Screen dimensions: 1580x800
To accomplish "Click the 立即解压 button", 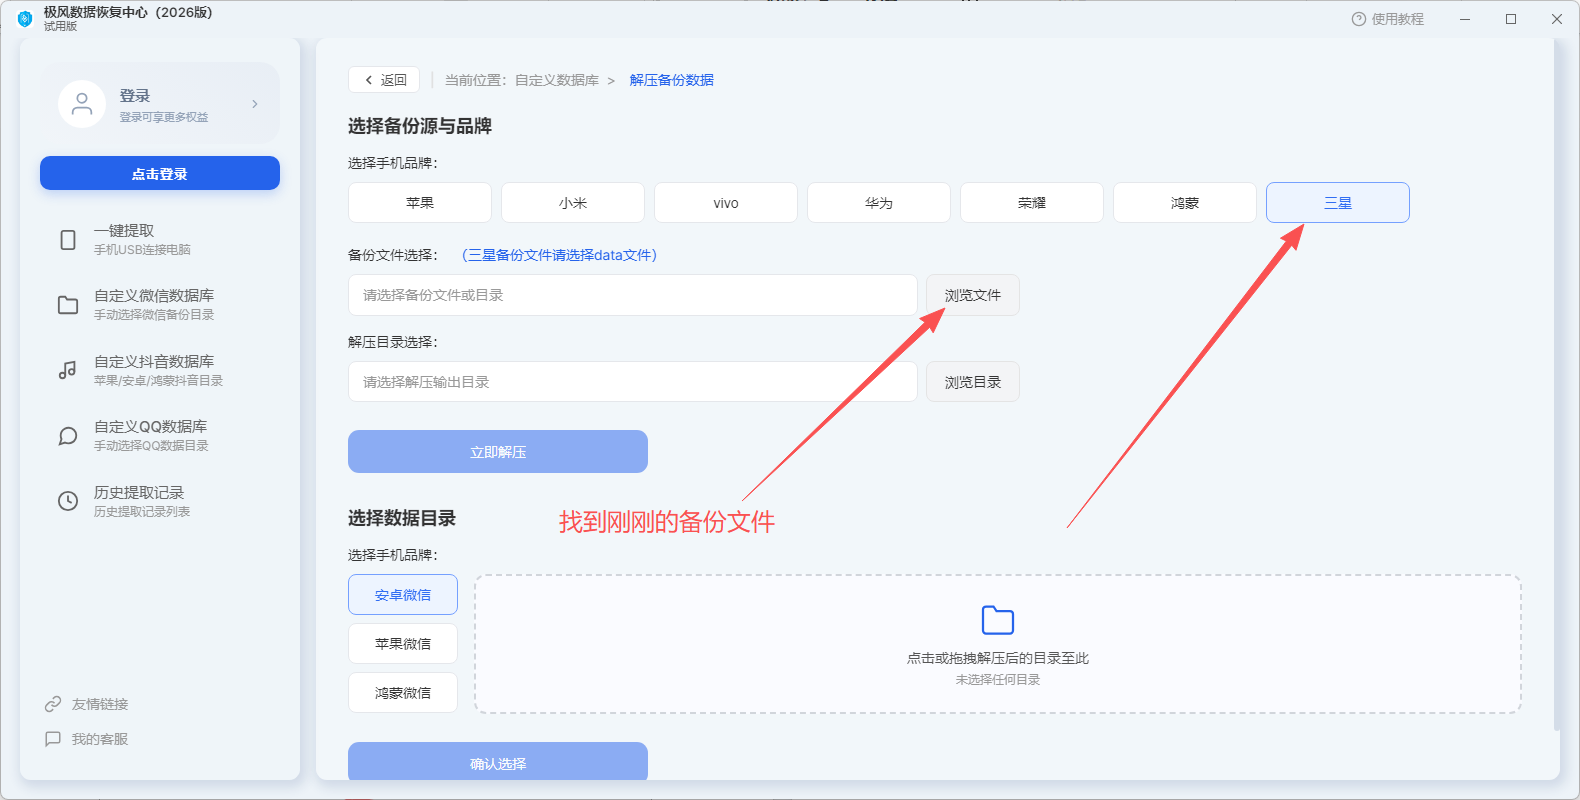I will (x=498, y=452).
